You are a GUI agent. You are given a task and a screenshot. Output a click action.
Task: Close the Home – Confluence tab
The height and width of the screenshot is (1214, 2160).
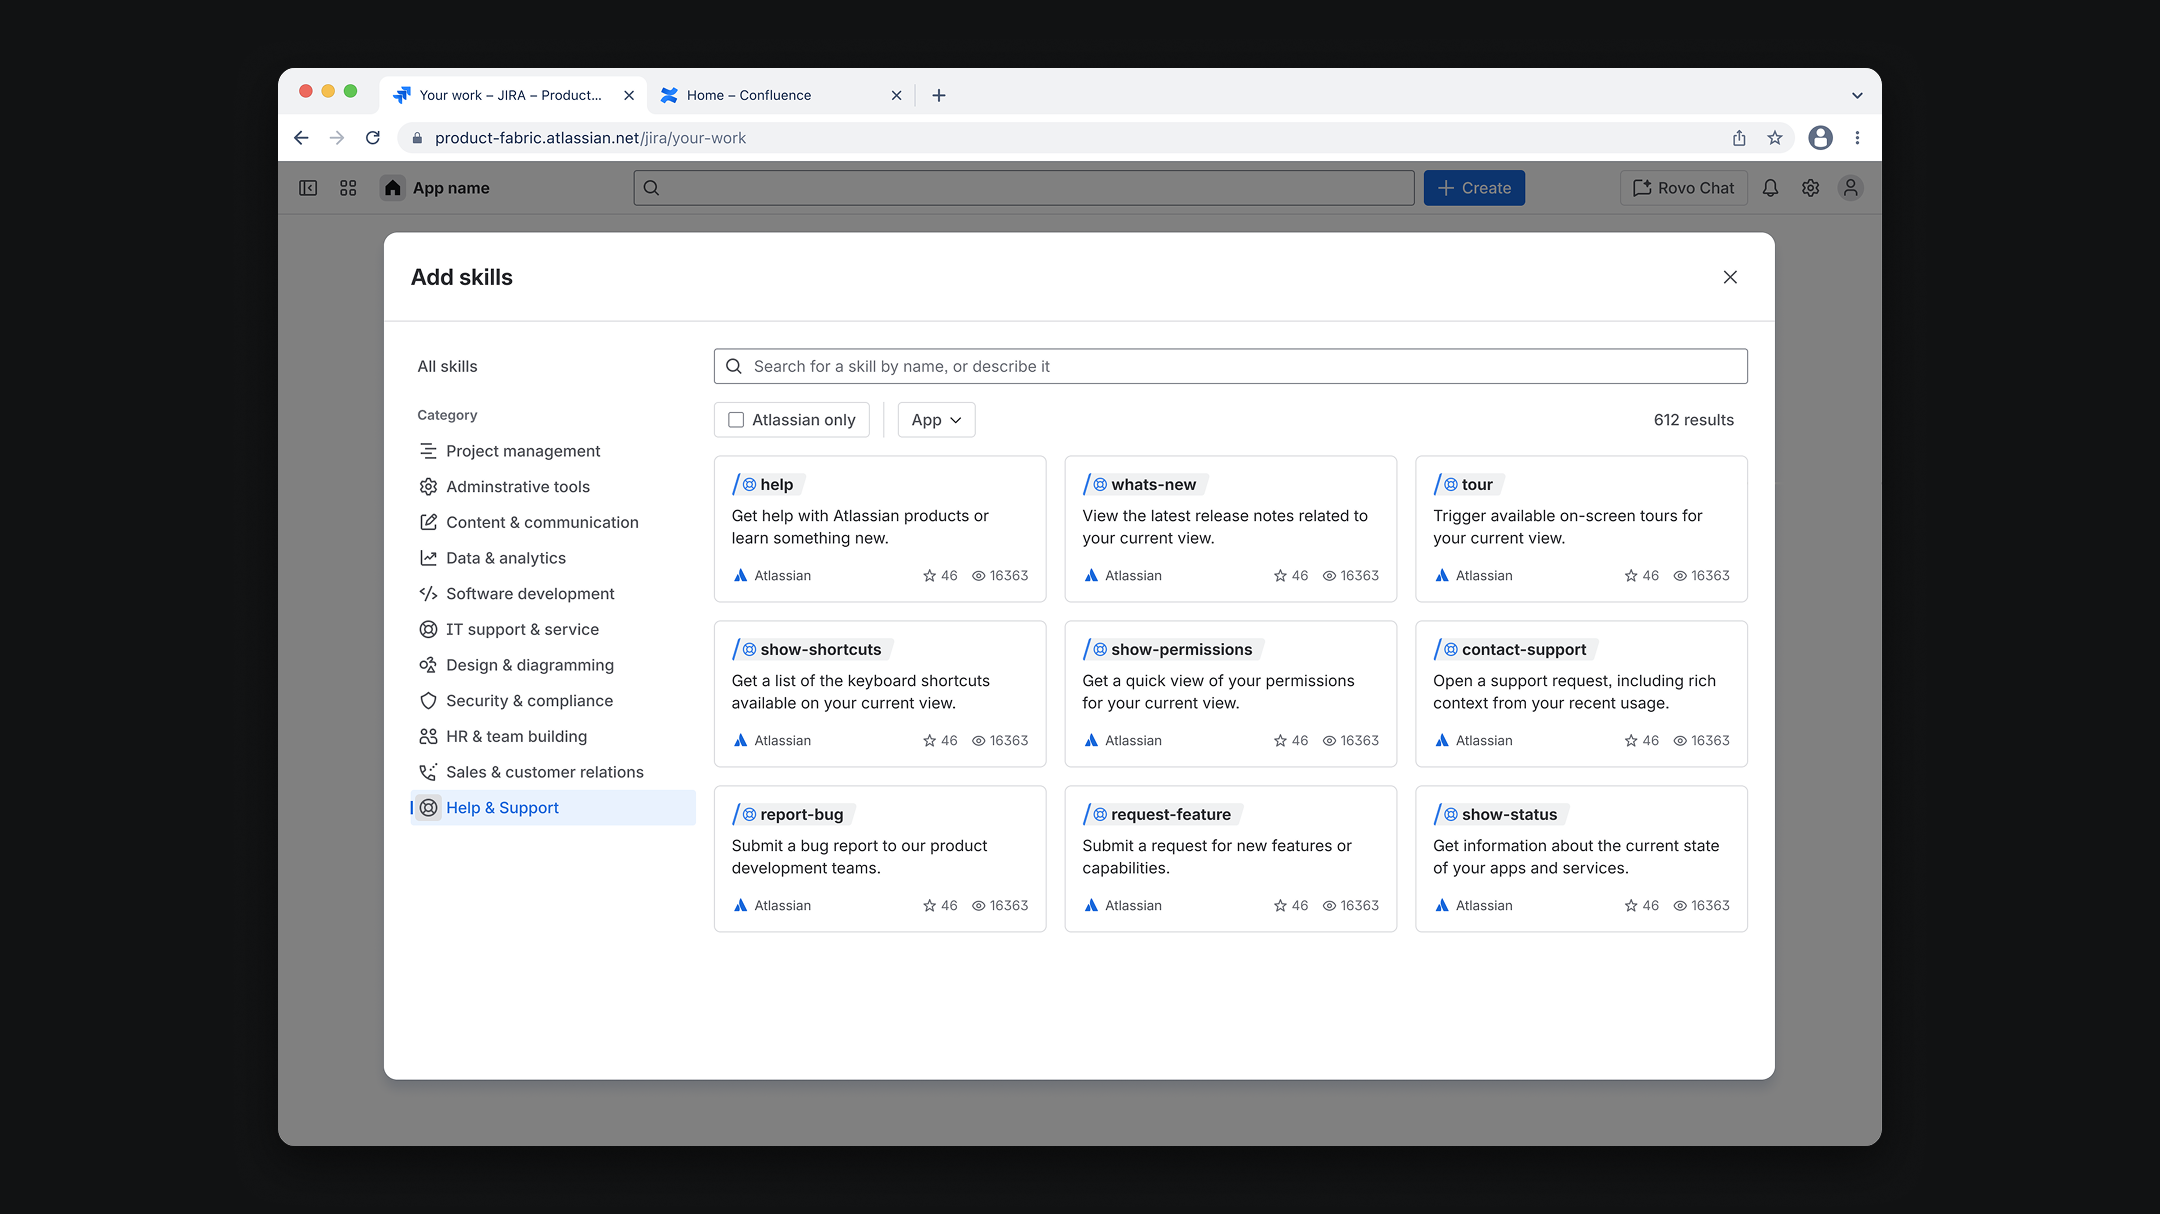click(x=896, y=95)
